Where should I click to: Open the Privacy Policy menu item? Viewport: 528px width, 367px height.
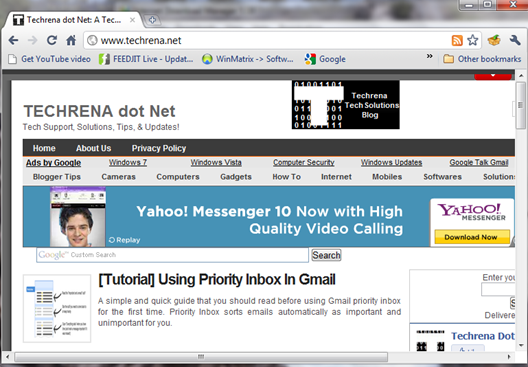click(x=159, y=148)
